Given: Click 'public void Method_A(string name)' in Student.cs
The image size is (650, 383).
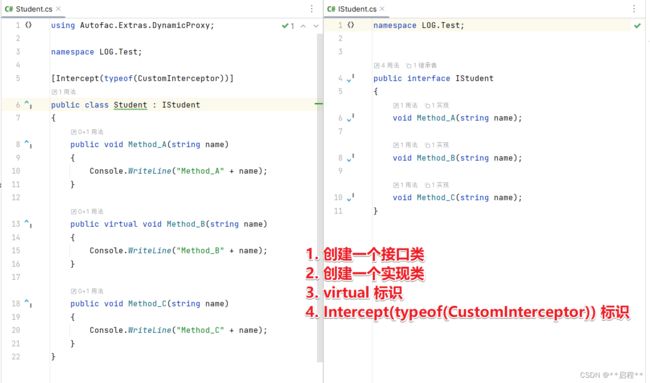Looking at the screenshot, I should [149, 144].
